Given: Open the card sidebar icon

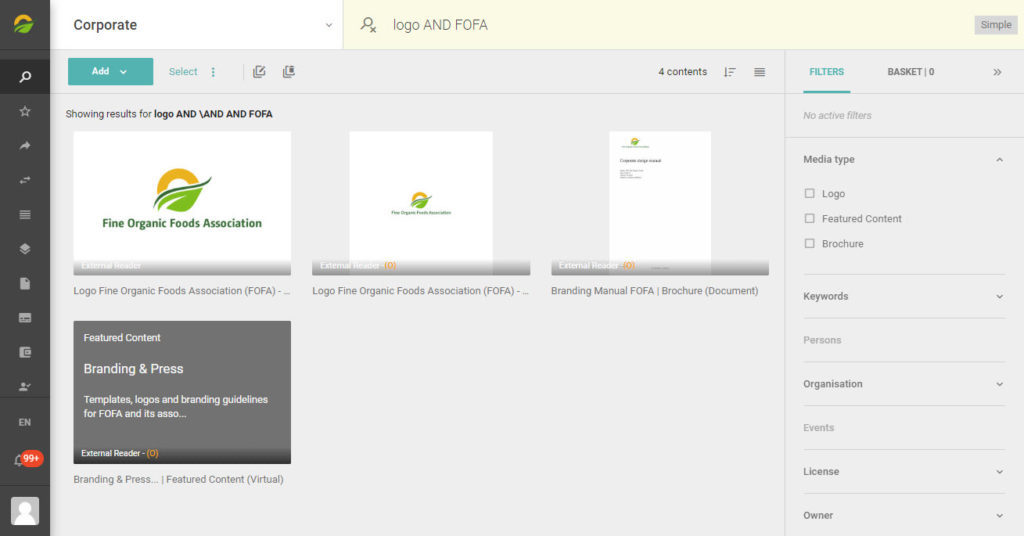Looking at the screenshot, I should pyautogui.click(x=25, y=318).
